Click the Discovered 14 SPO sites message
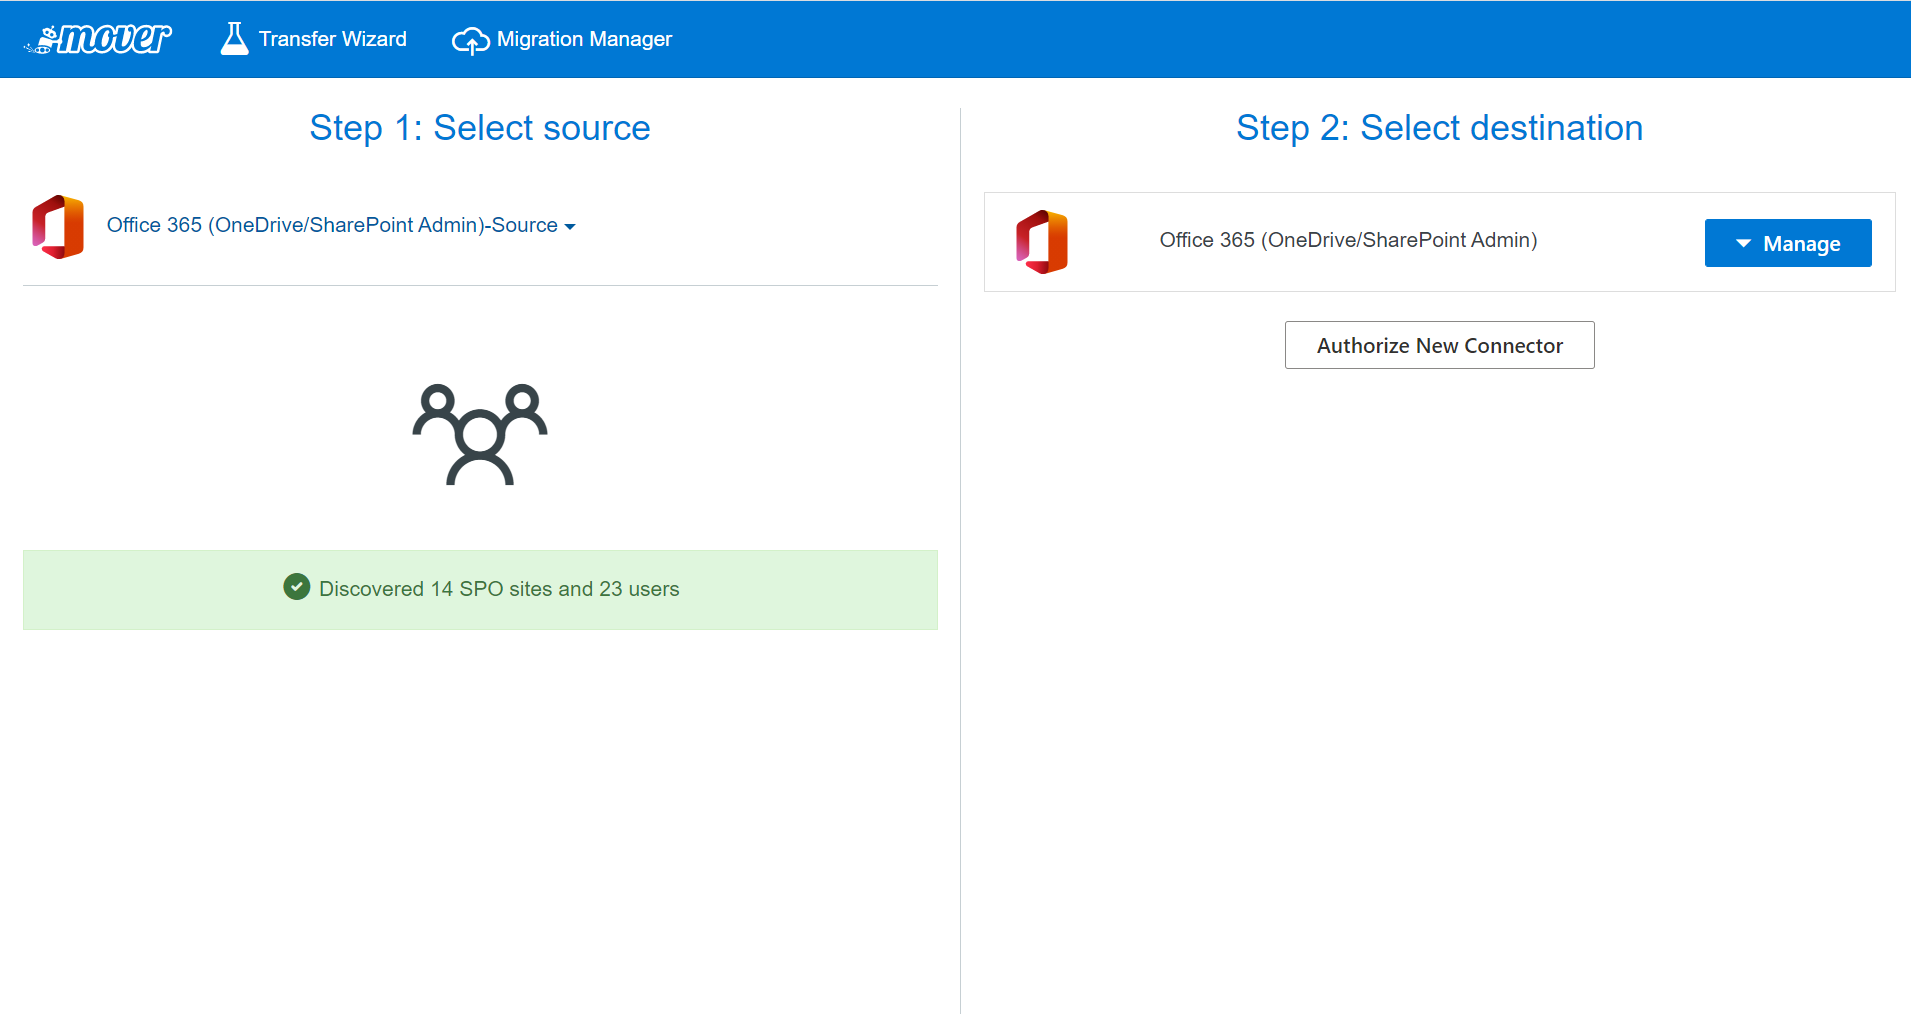Screen dimensions: 1911x1014 (x=499, y=589)
